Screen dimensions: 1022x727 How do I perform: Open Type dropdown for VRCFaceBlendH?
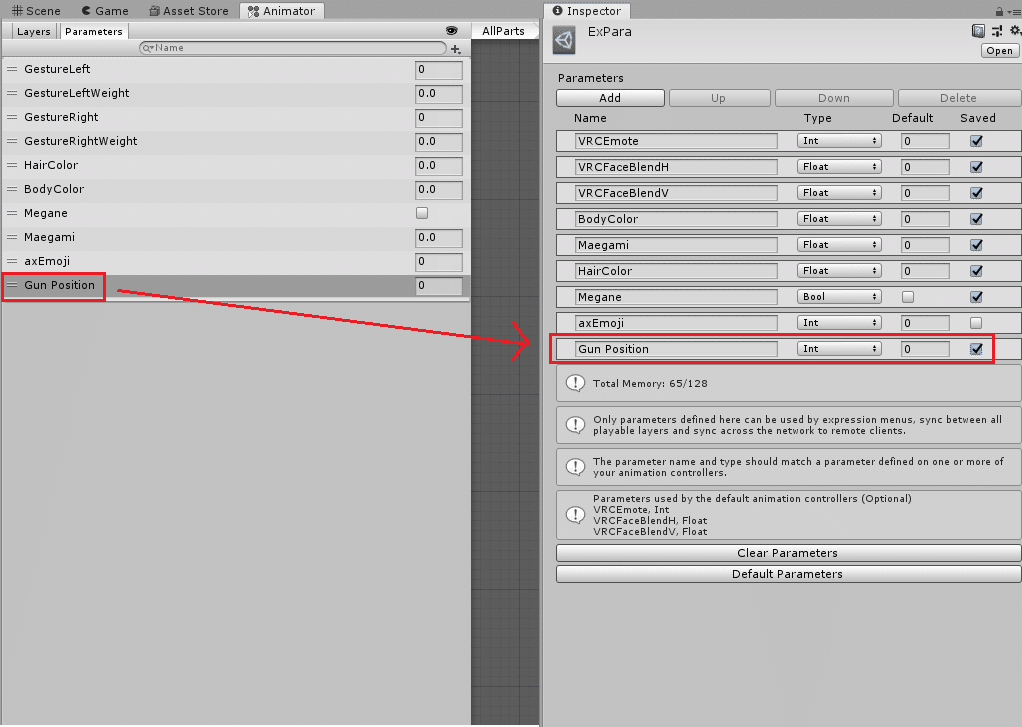click(x=839, y=167)
